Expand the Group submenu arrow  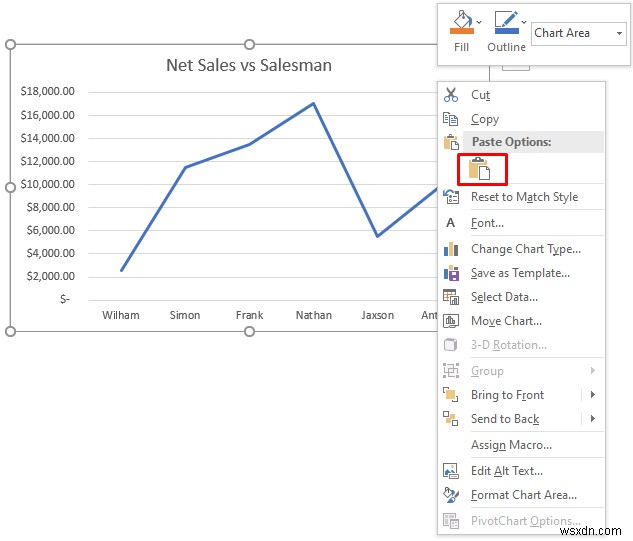click(x=593, y=371)
